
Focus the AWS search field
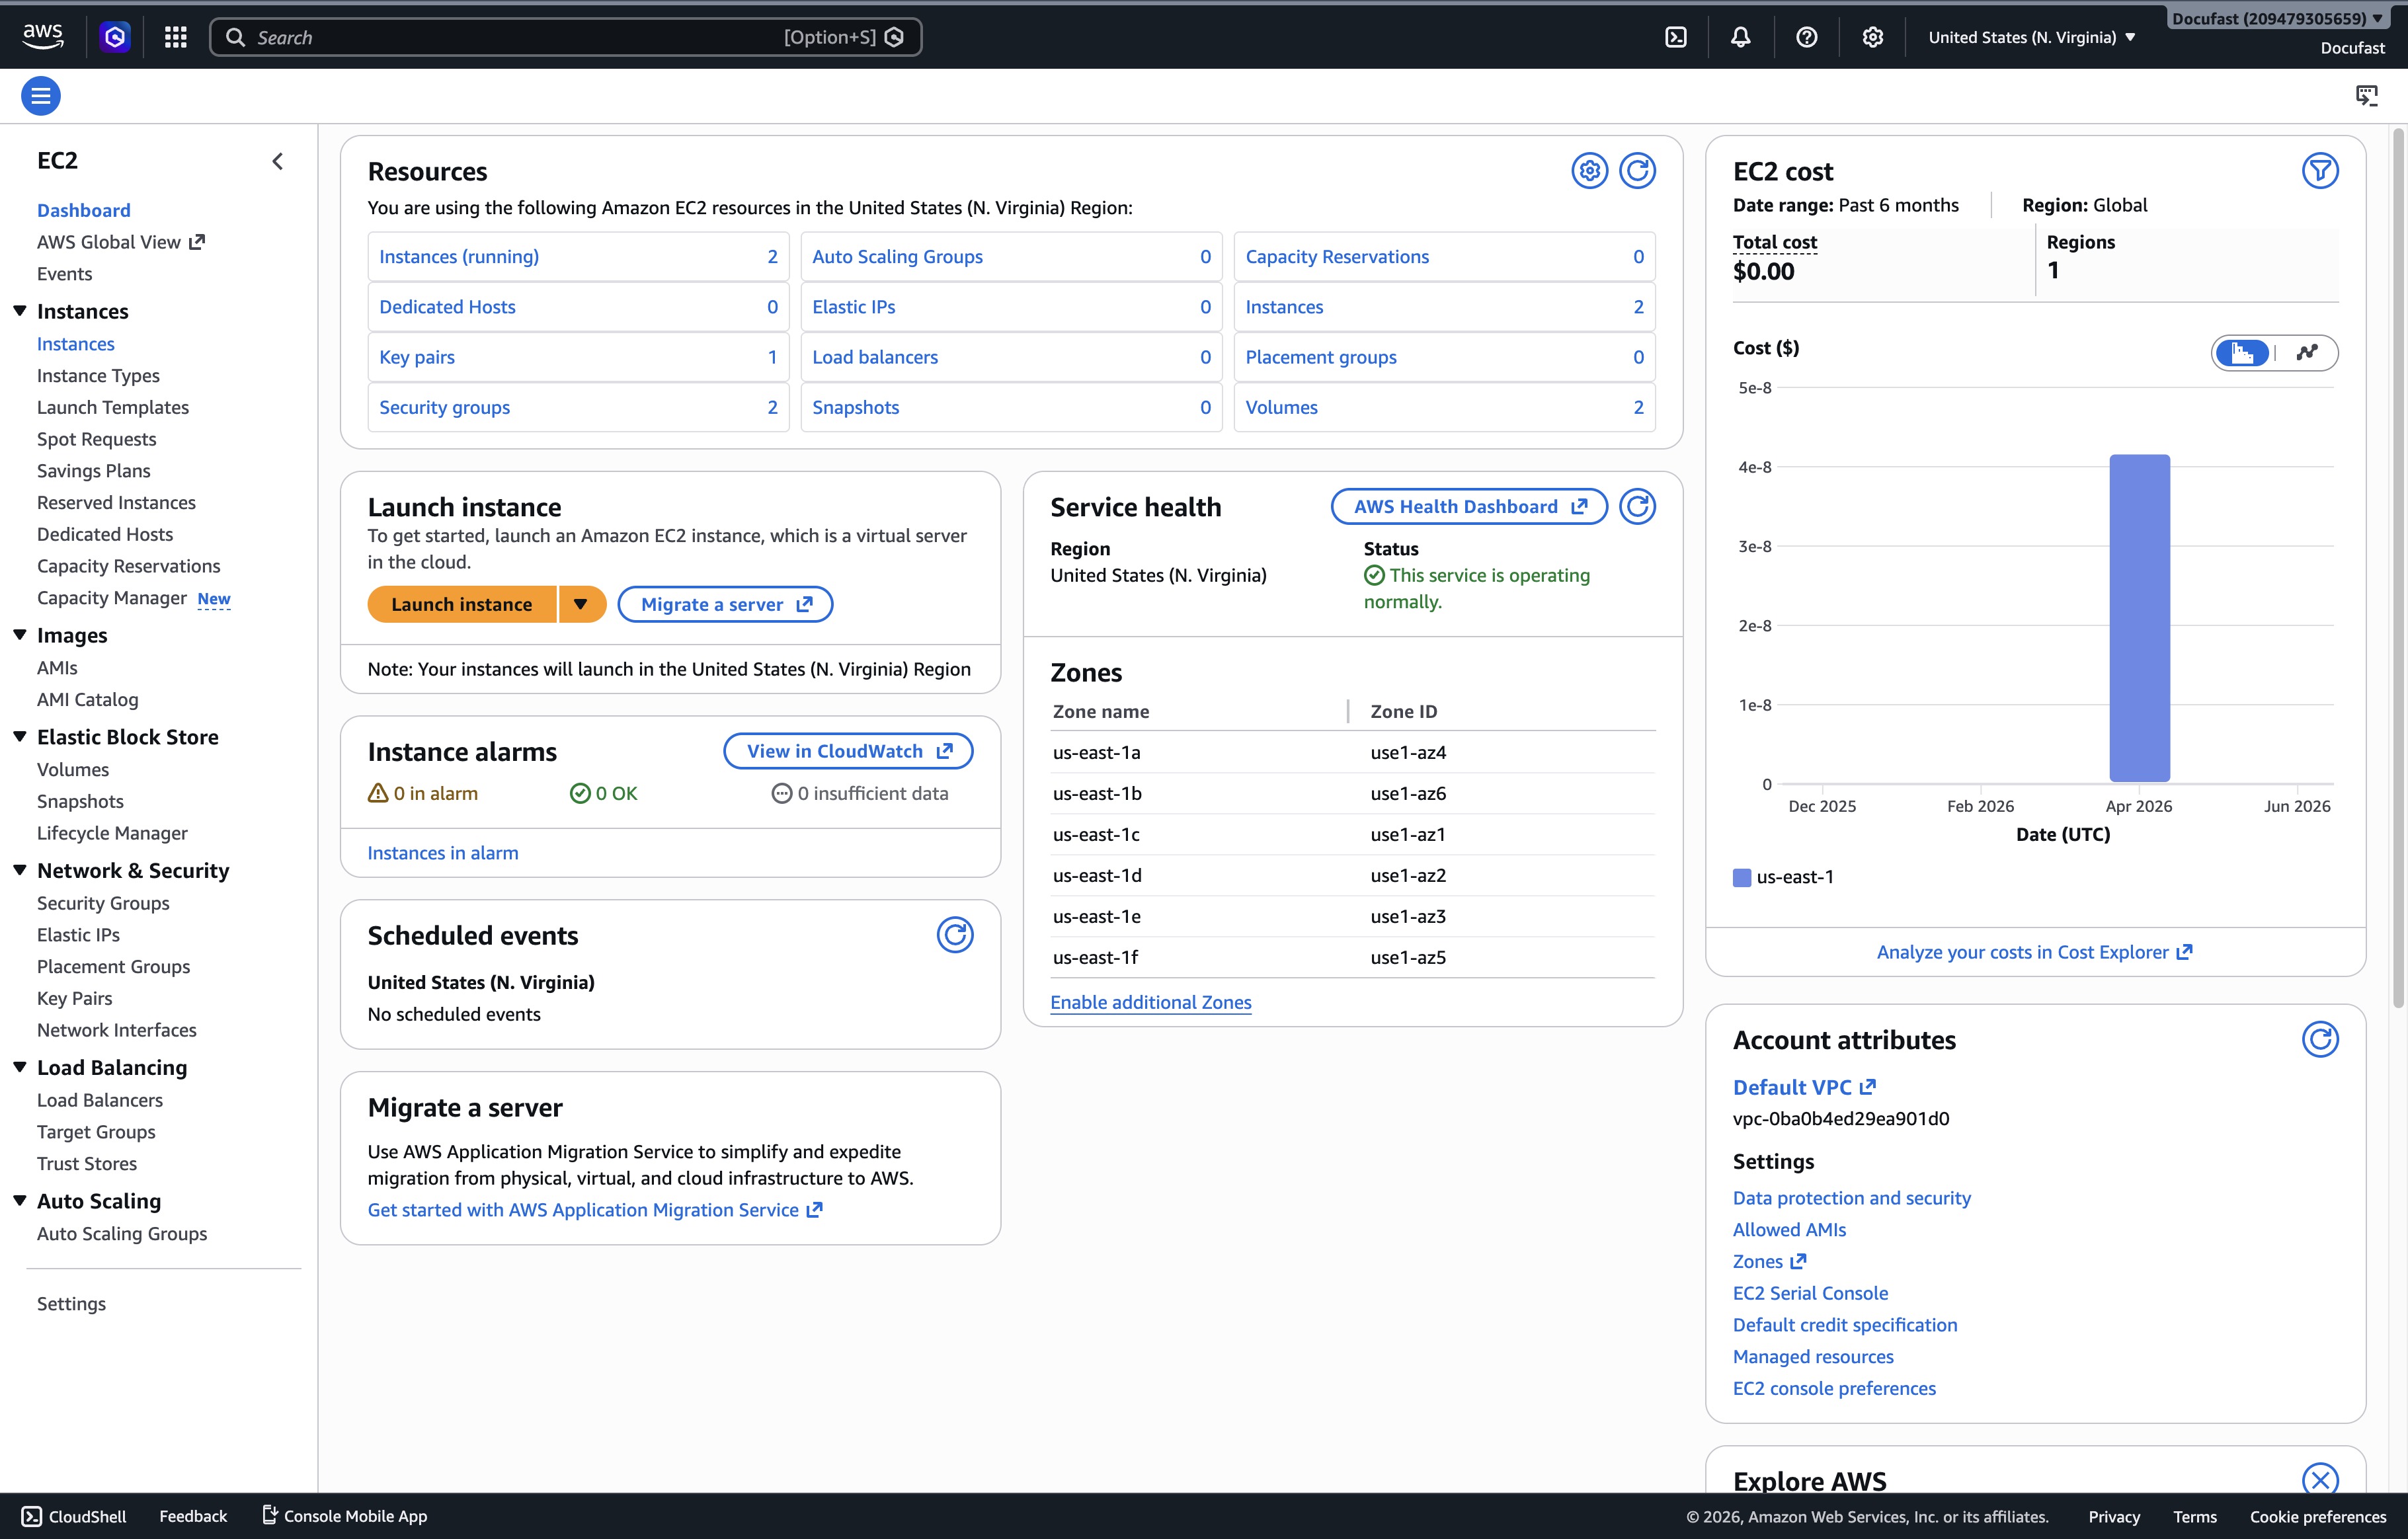[x=566, y=37]
